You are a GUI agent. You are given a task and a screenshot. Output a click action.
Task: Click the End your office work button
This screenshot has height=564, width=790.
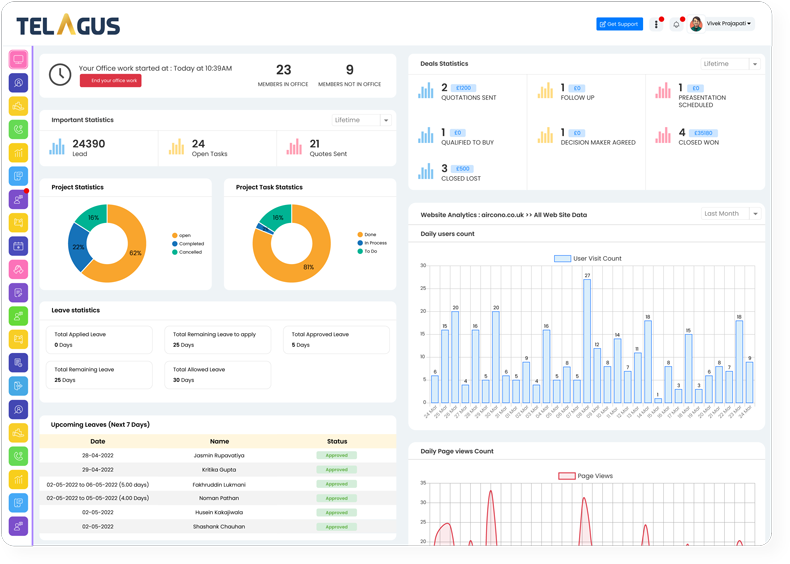coord(110,81)
